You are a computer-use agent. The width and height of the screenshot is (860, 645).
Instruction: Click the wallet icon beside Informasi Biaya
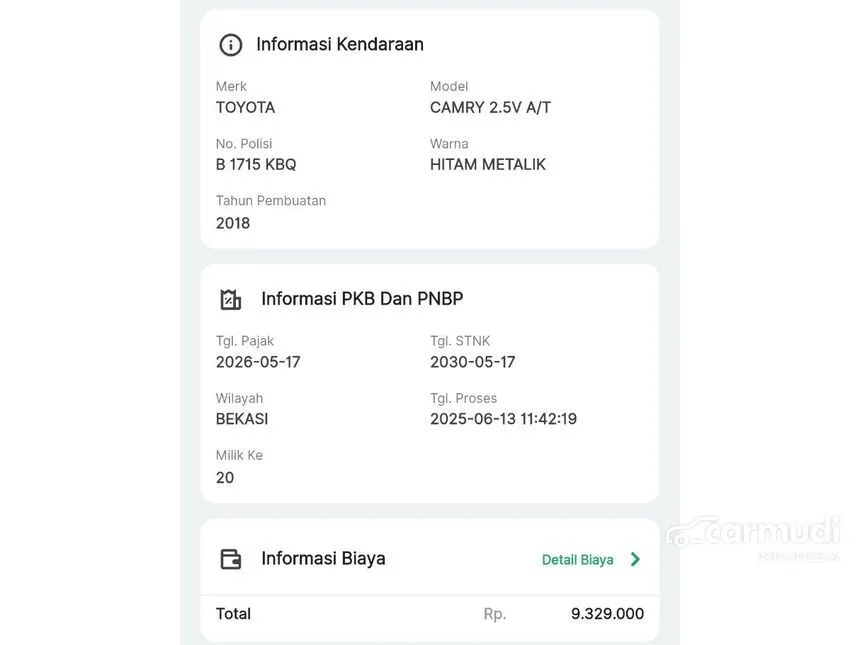click(231, 559)
